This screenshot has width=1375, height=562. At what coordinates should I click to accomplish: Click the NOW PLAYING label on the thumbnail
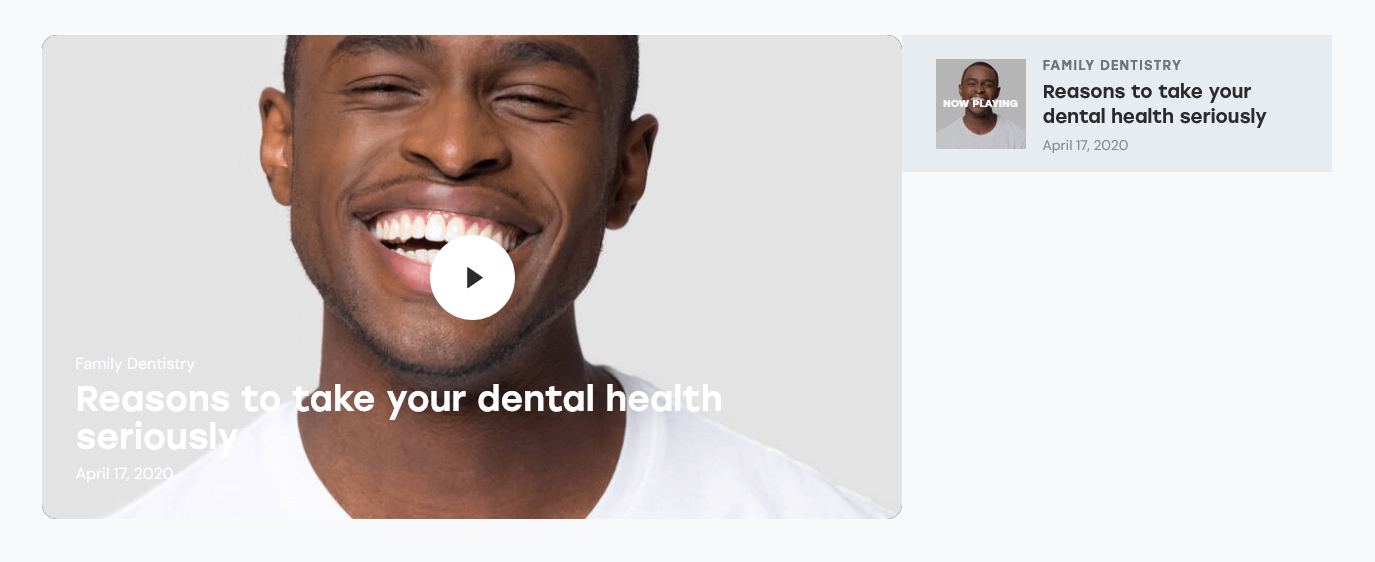click(x=981, y=104)
